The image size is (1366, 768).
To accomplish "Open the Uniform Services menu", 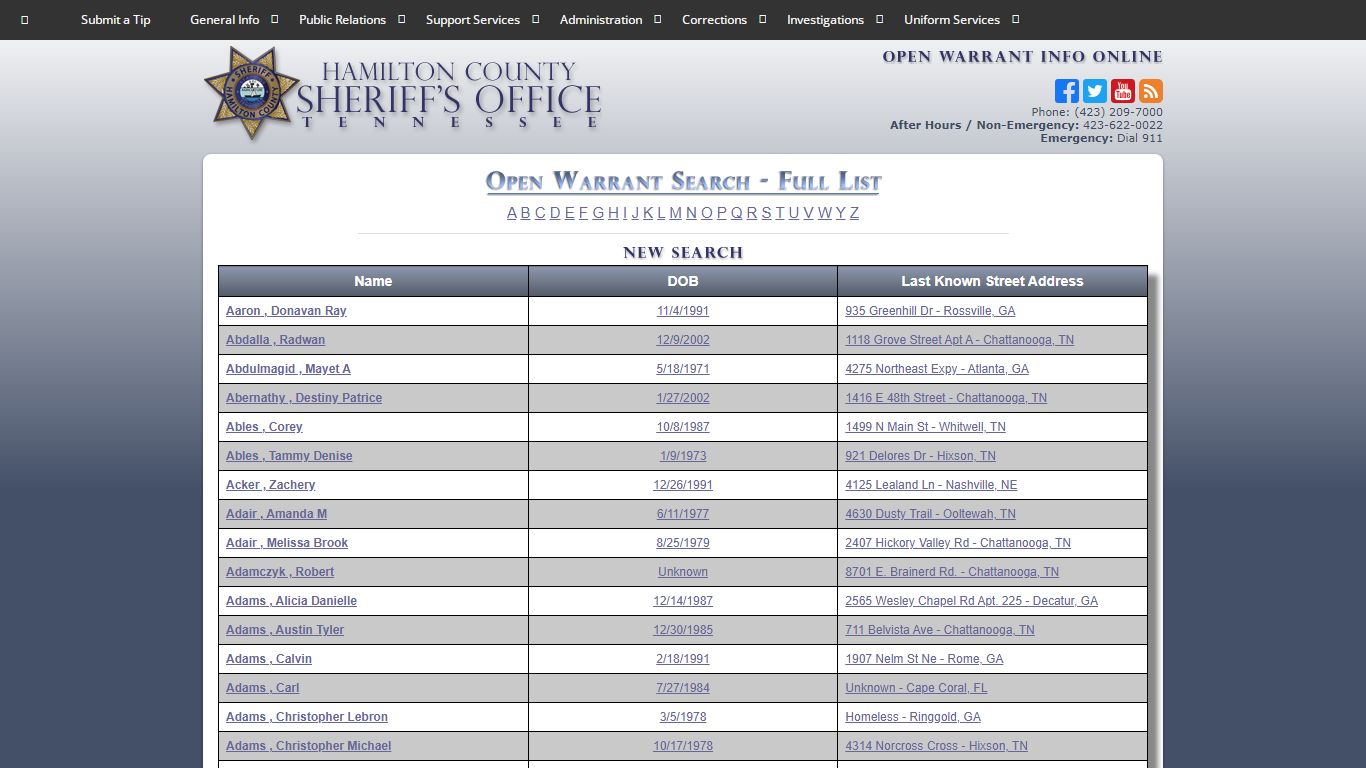I will [x=952, y=20].
